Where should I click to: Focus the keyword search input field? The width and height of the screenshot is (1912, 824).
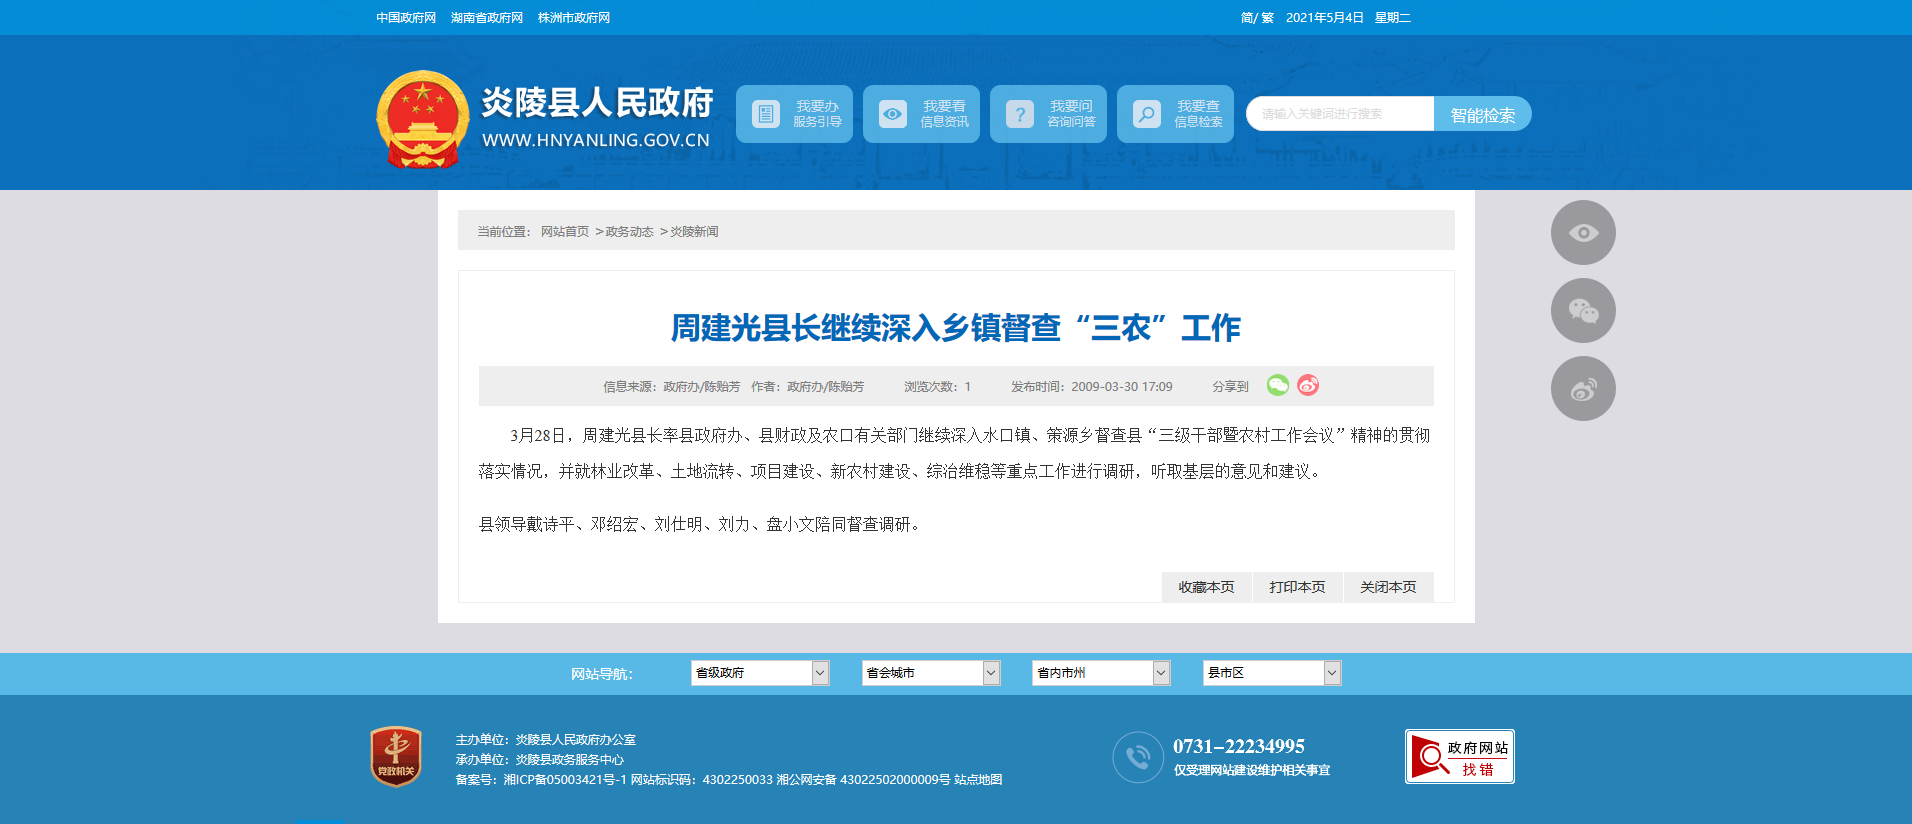coord(1339,114)
